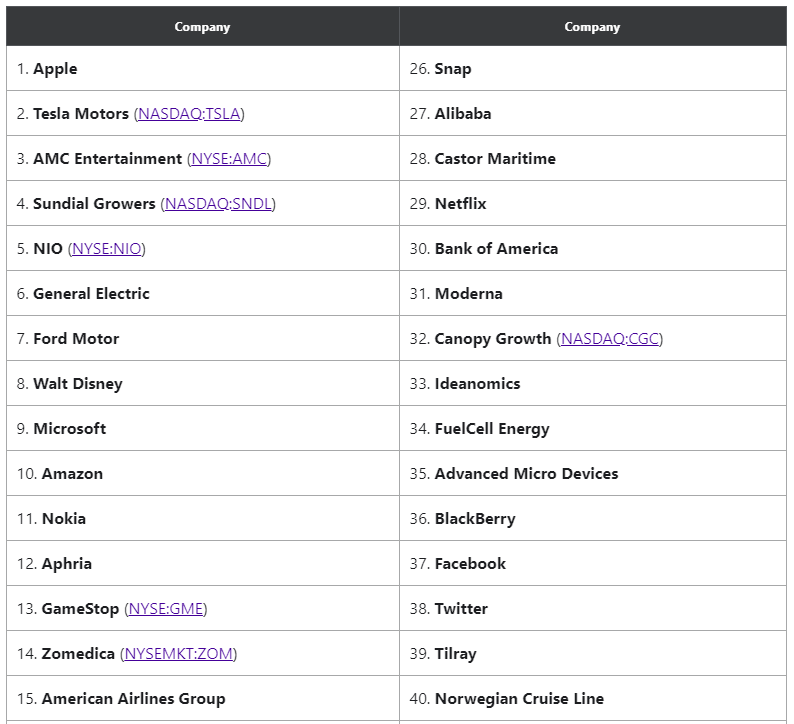The image size is (794, 724).
Task: Select the Tesla Motors company name
Action: 81,114
